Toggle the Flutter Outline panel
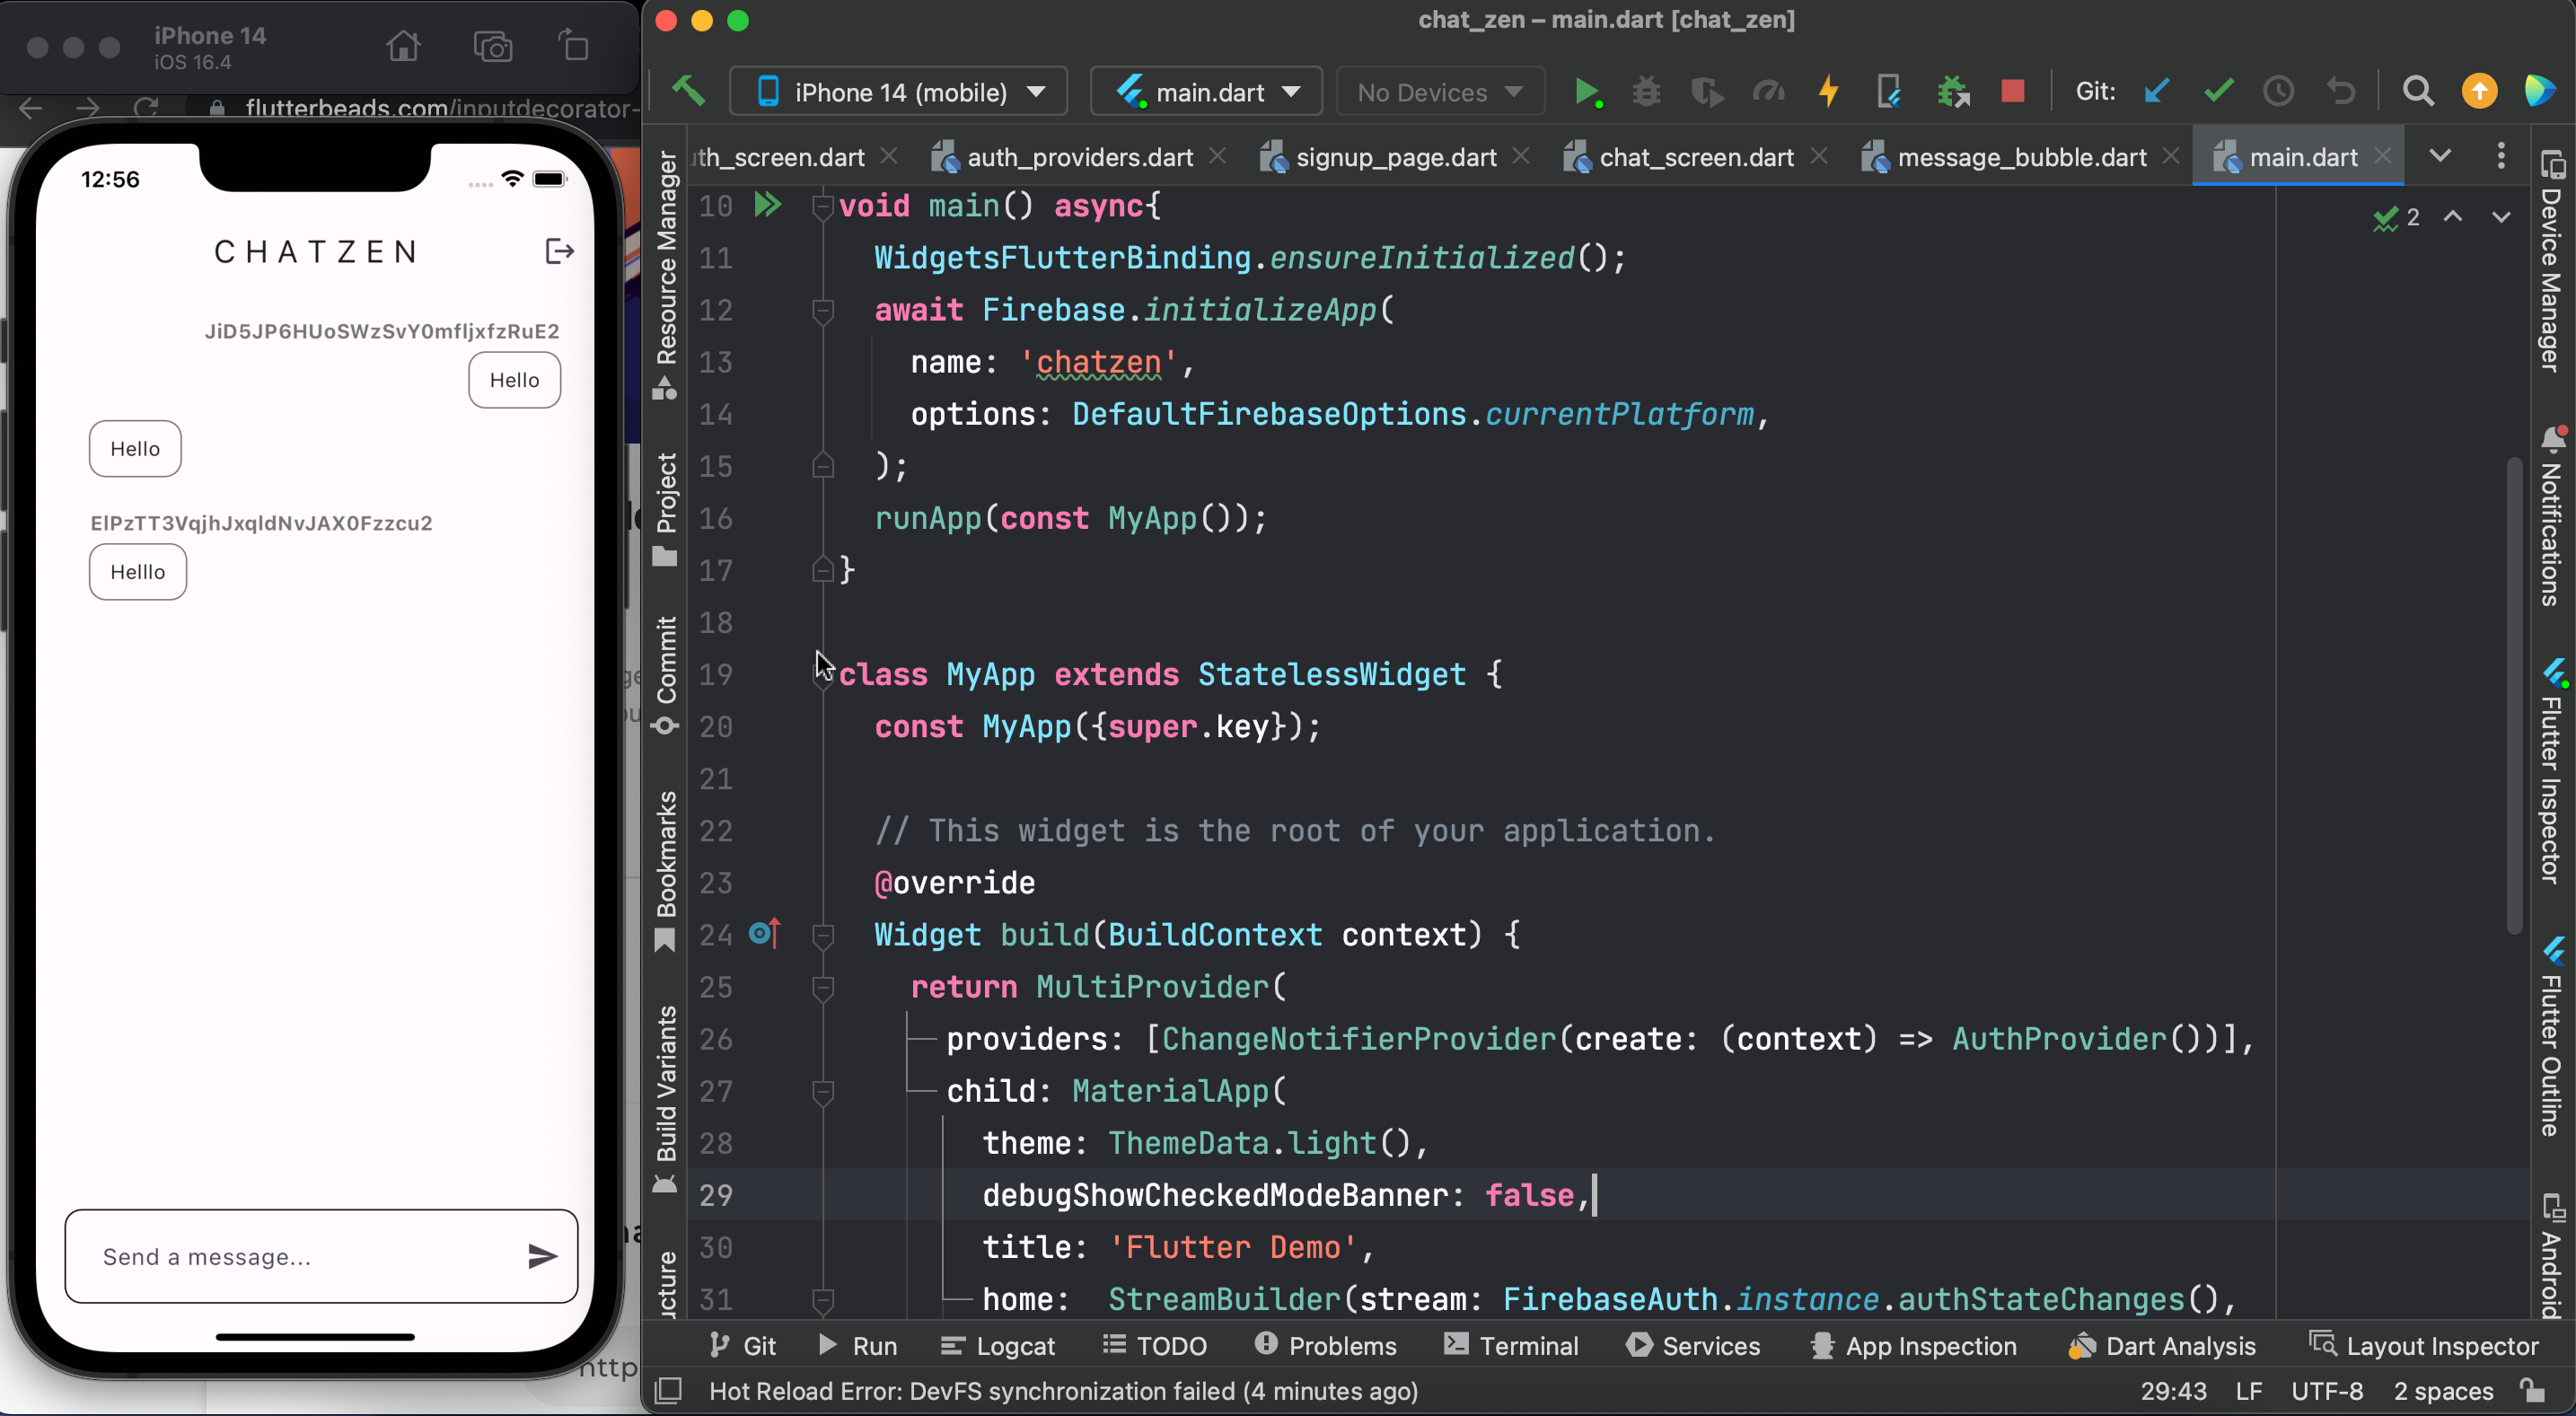2576x1416 pixels. pyautogui.click(x=2553, y=1036)
